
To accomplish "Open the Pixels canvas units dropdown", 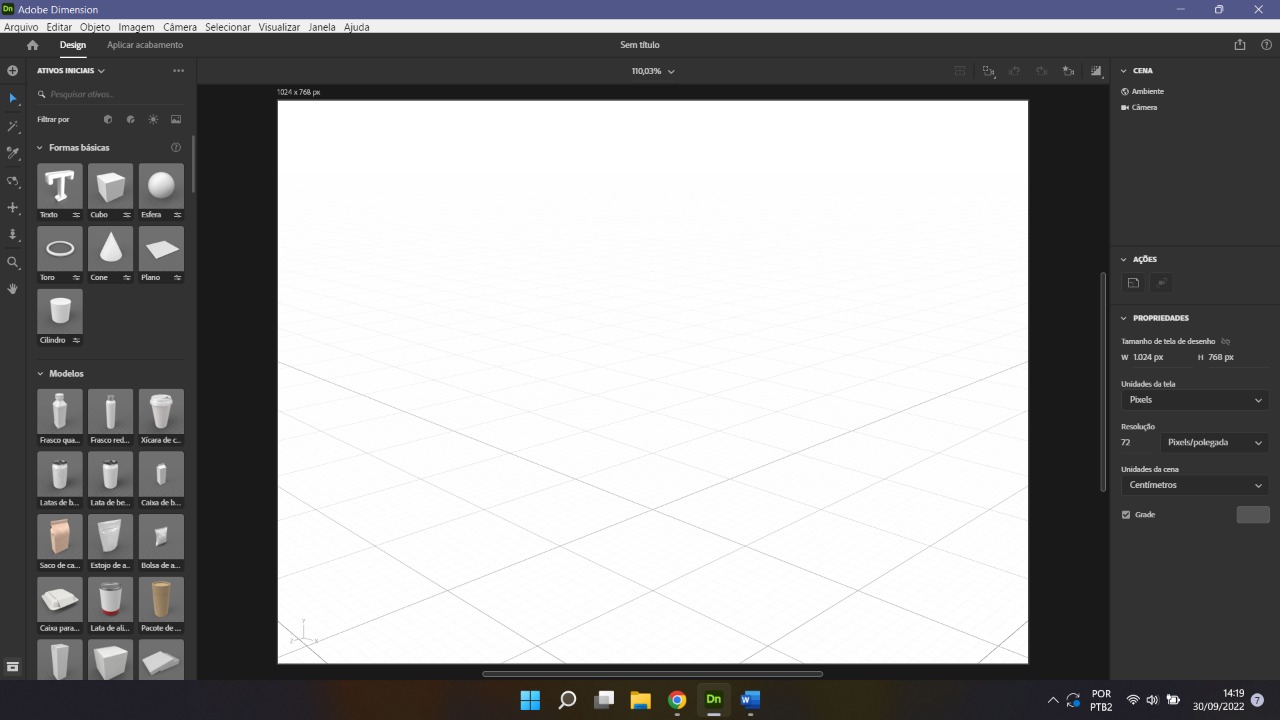I will (x=1195, y=400).
